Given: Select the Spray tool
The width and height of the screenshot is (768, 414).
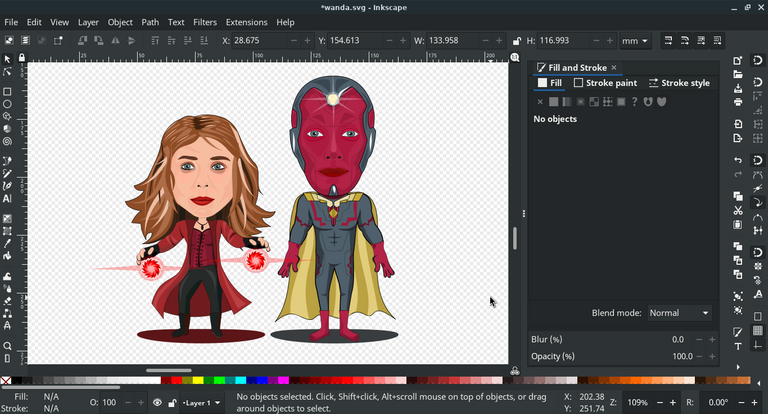Looking at the screenshot, I should pos(7,288).
